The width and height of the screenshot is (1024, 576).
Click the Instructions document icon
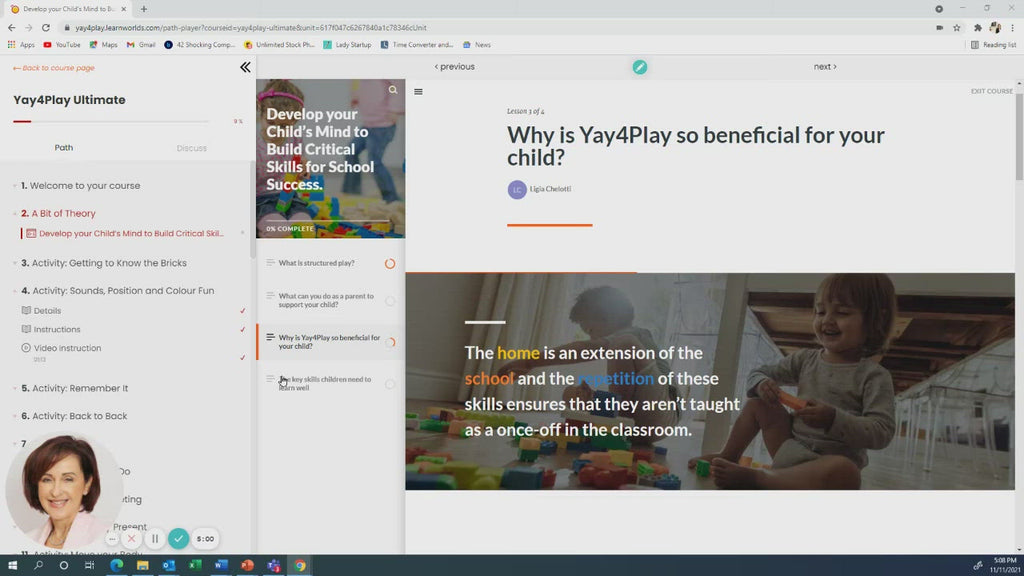coord(26,329)
